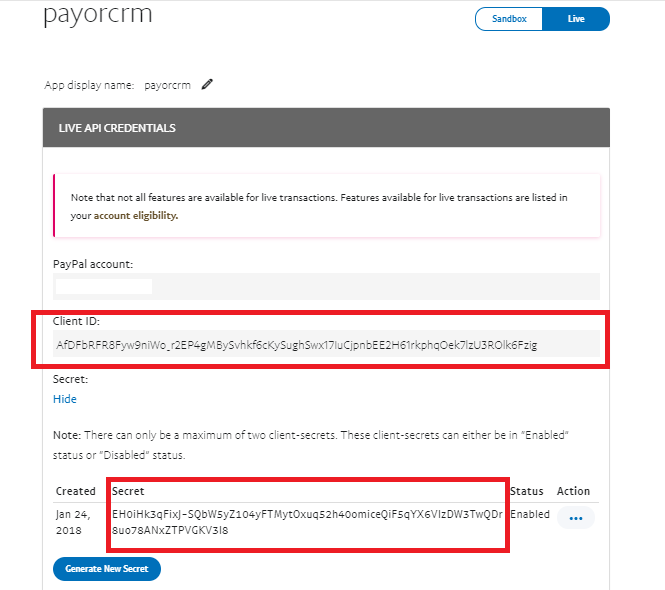Image resolution: width=665 pixels, height=590 pixels.
Task: Click the Enabled status of the secret
Action: [530, 514]
